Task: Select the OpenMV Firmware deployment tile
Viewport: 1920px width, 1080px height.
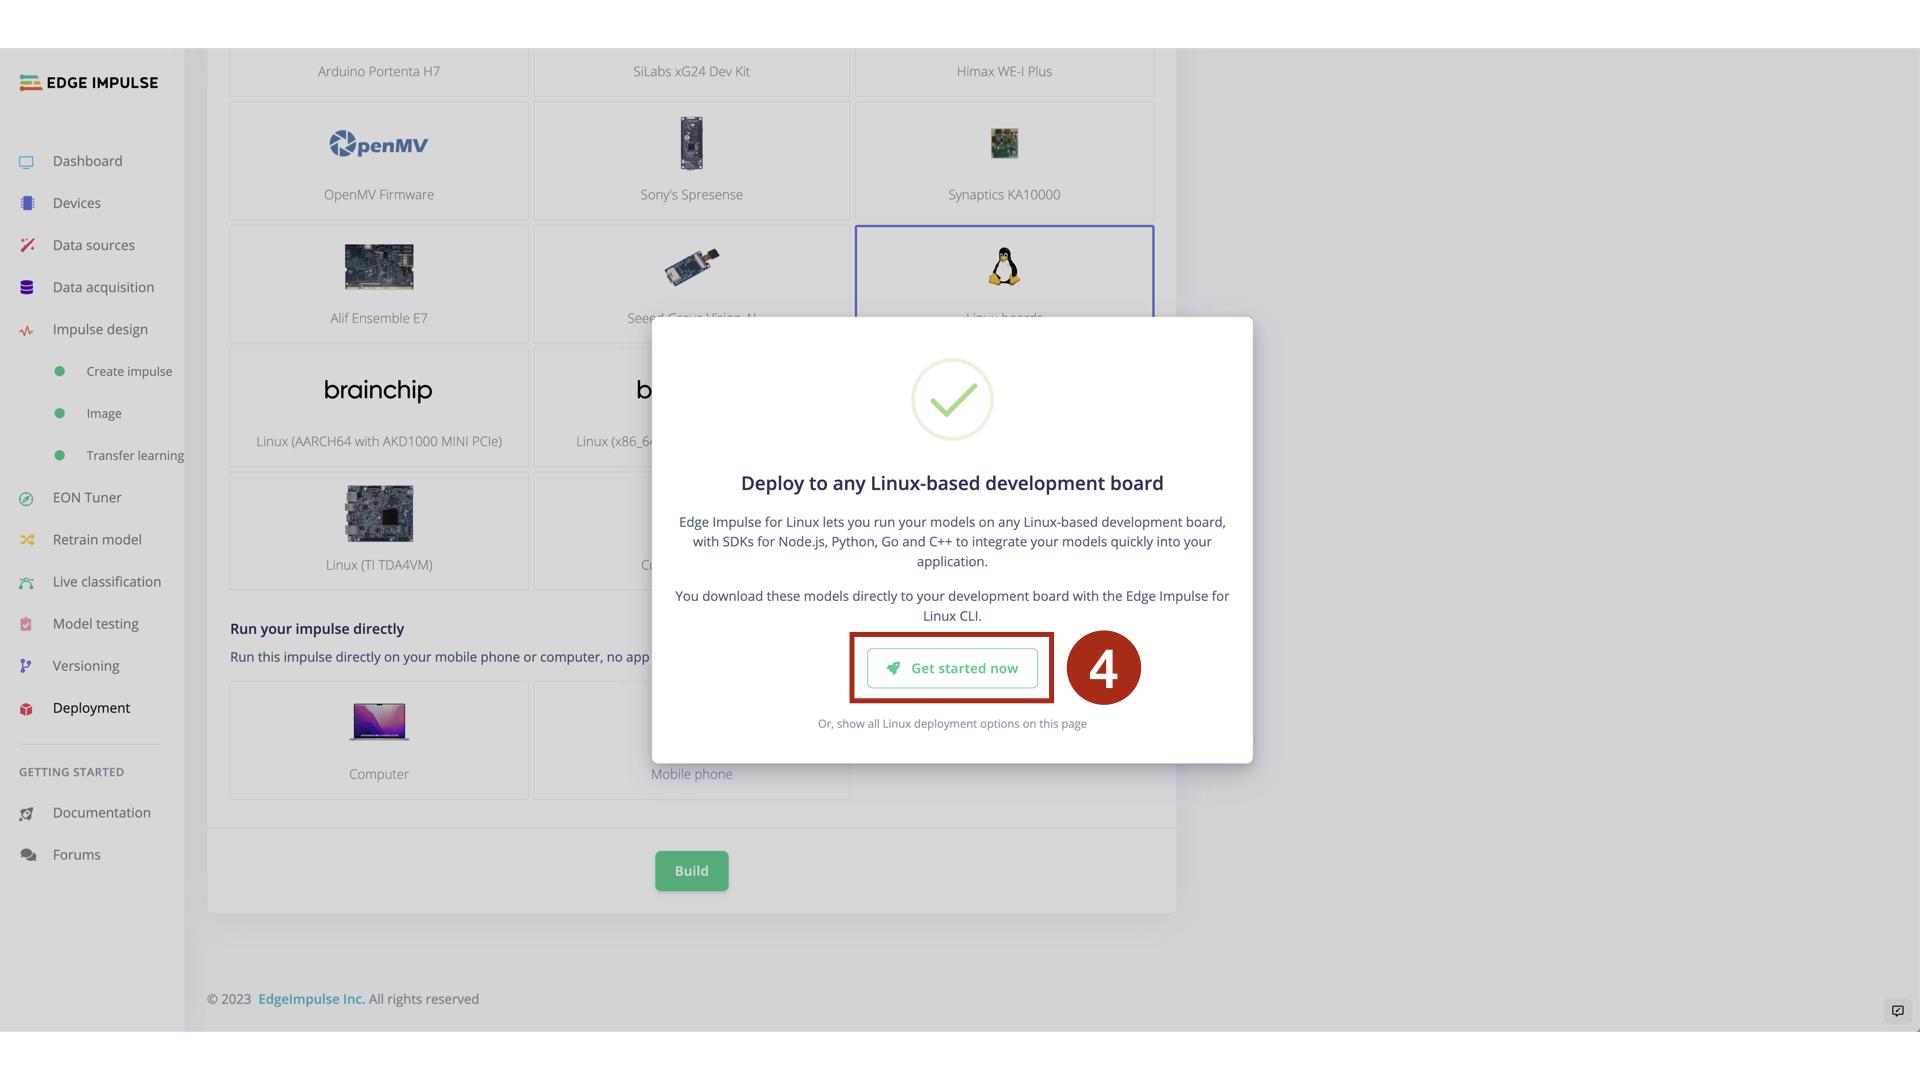Action: click(379, 161)
